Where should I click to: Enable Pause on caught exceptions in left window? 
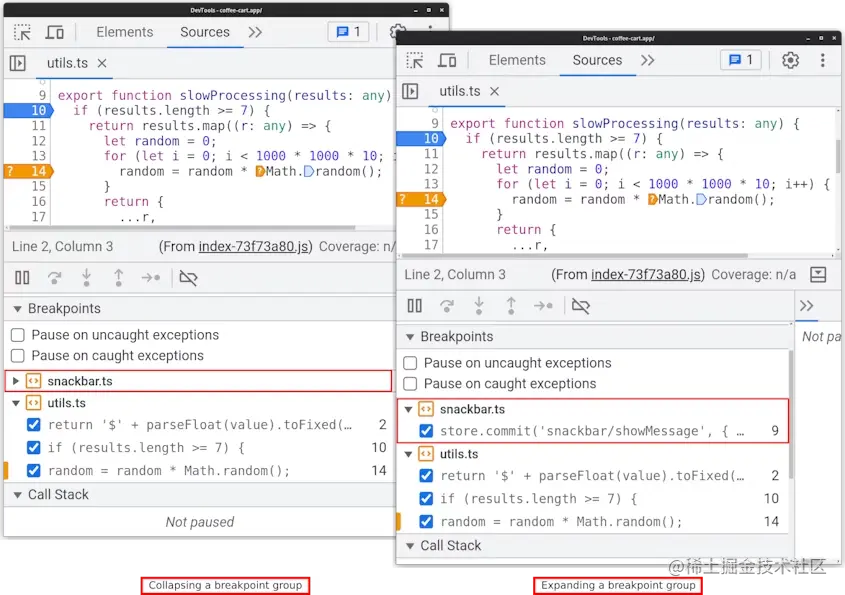tap(18, 356)
